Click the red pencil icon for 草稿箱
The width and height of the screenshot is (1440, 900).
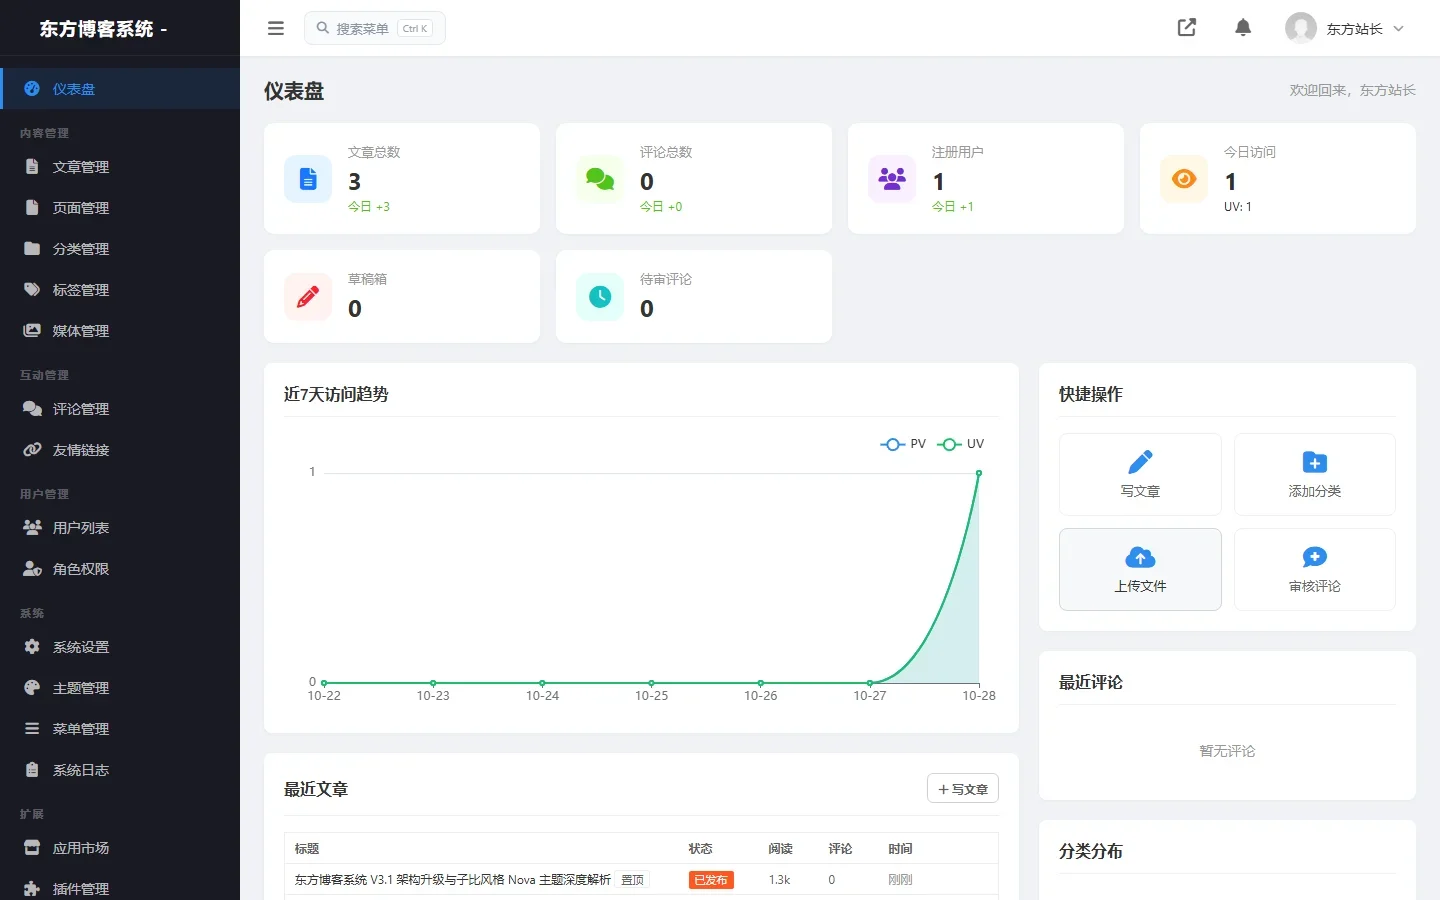click(308, 297)
